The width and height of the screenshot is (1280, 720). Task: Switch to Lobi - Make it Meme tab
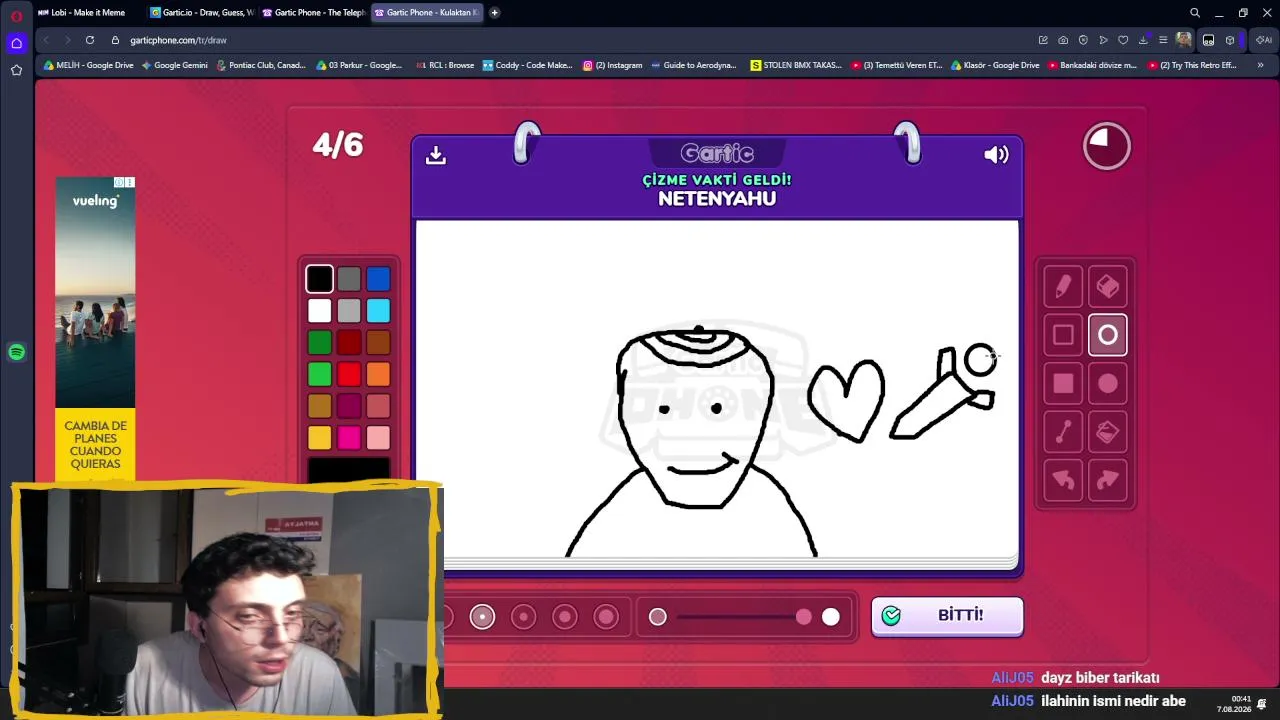[x=87, y=13]
